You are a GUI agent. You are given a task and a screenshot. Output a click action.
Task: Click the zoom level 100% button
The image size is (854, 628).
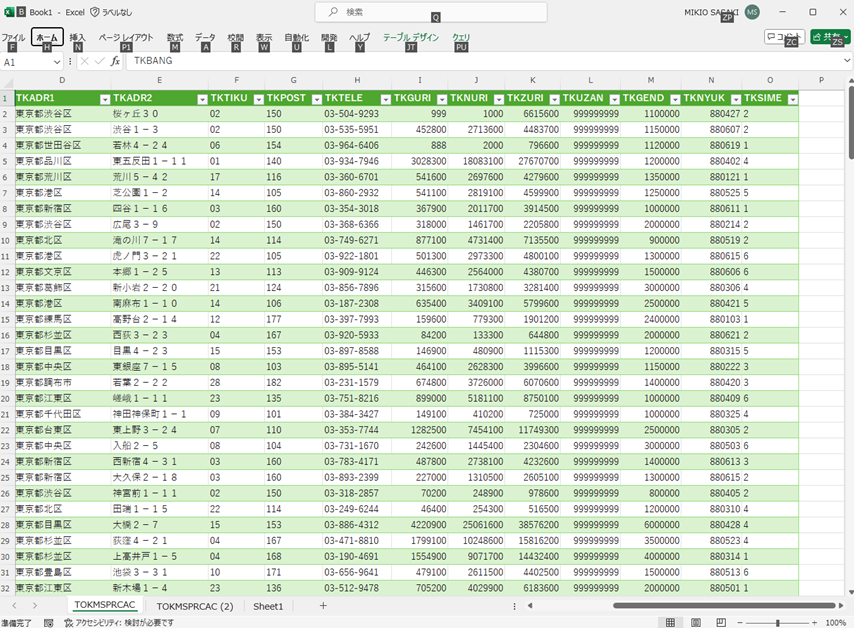(x=835, y=623)
